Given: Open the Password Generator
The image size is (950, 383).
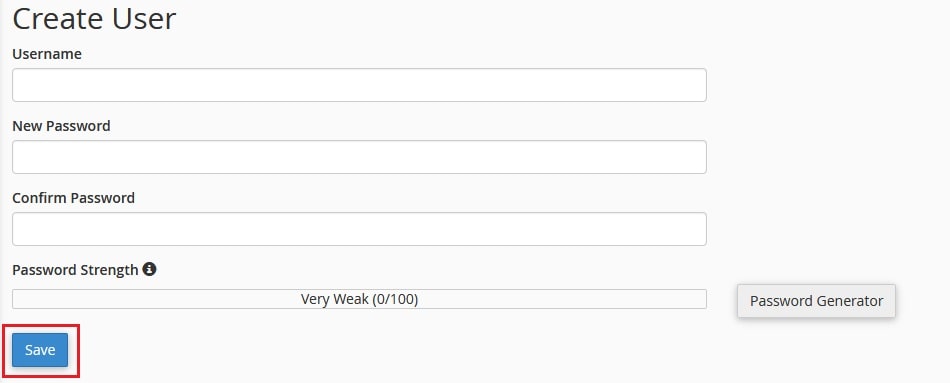Looking at the screenshot, I should pos(816,301).
